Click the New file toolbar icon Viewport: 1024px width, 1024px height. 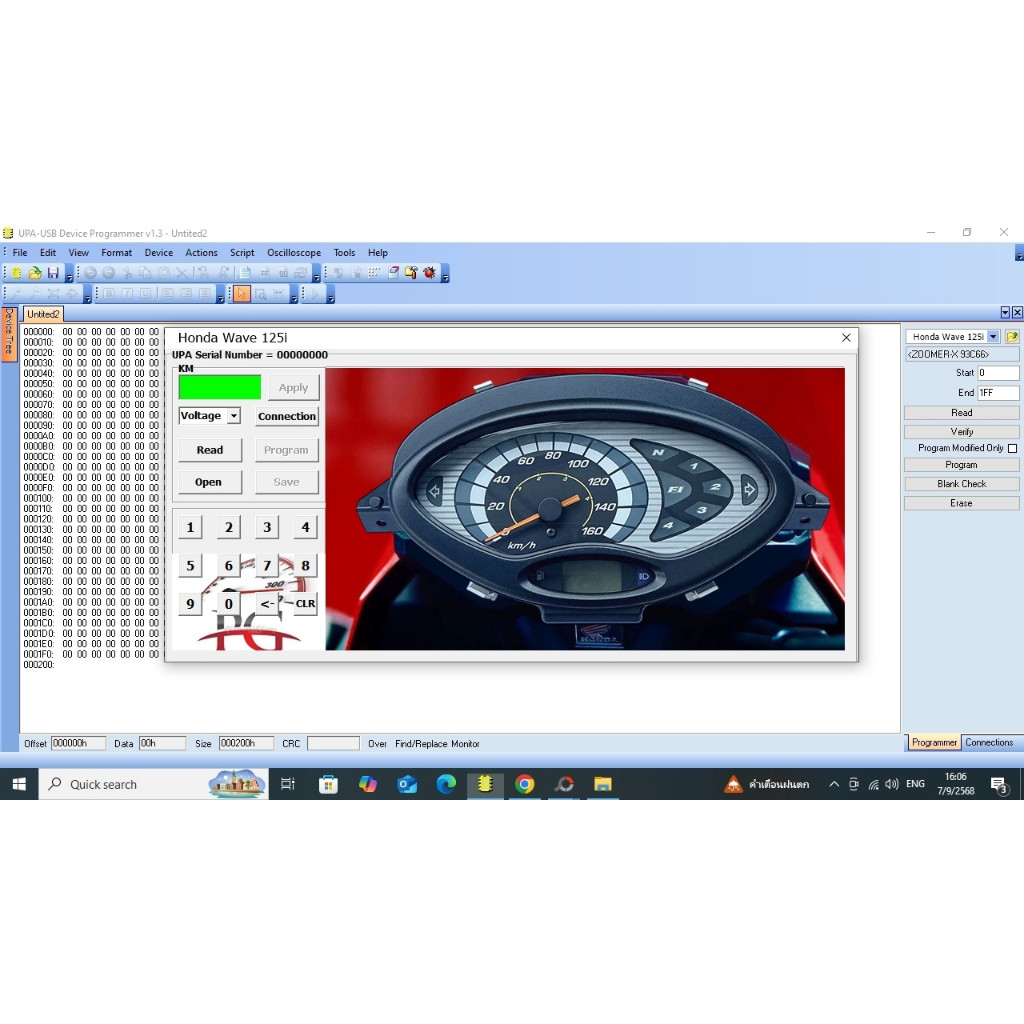16,273
